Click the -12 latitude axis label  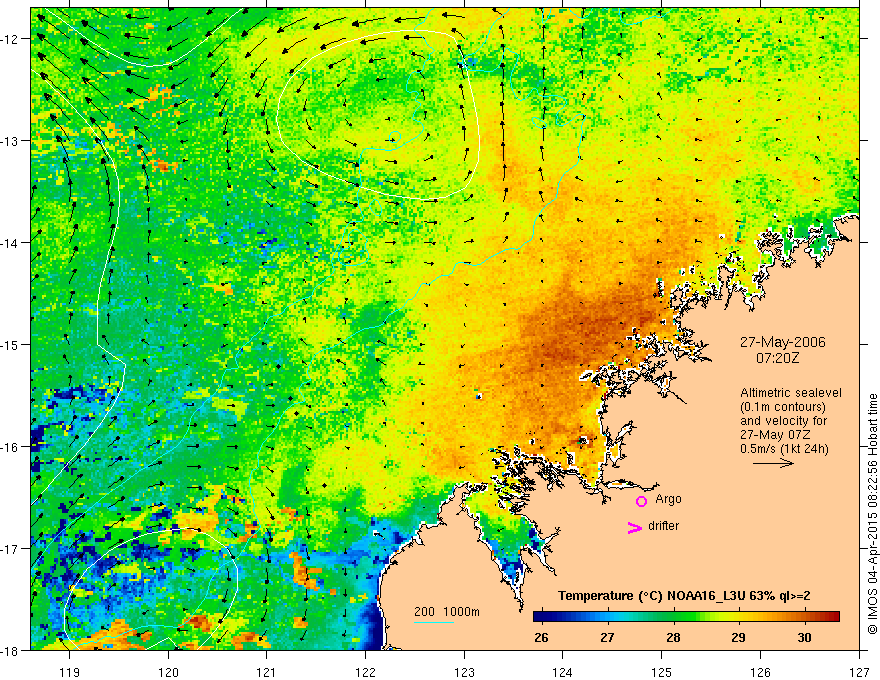click(11, 39)
